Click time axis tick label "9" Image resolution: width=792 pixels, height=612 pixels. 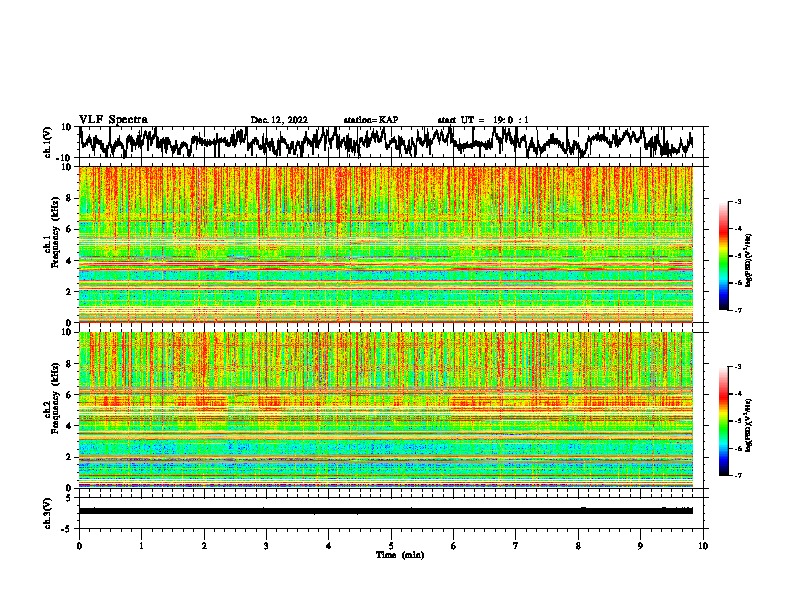[640, 546]
